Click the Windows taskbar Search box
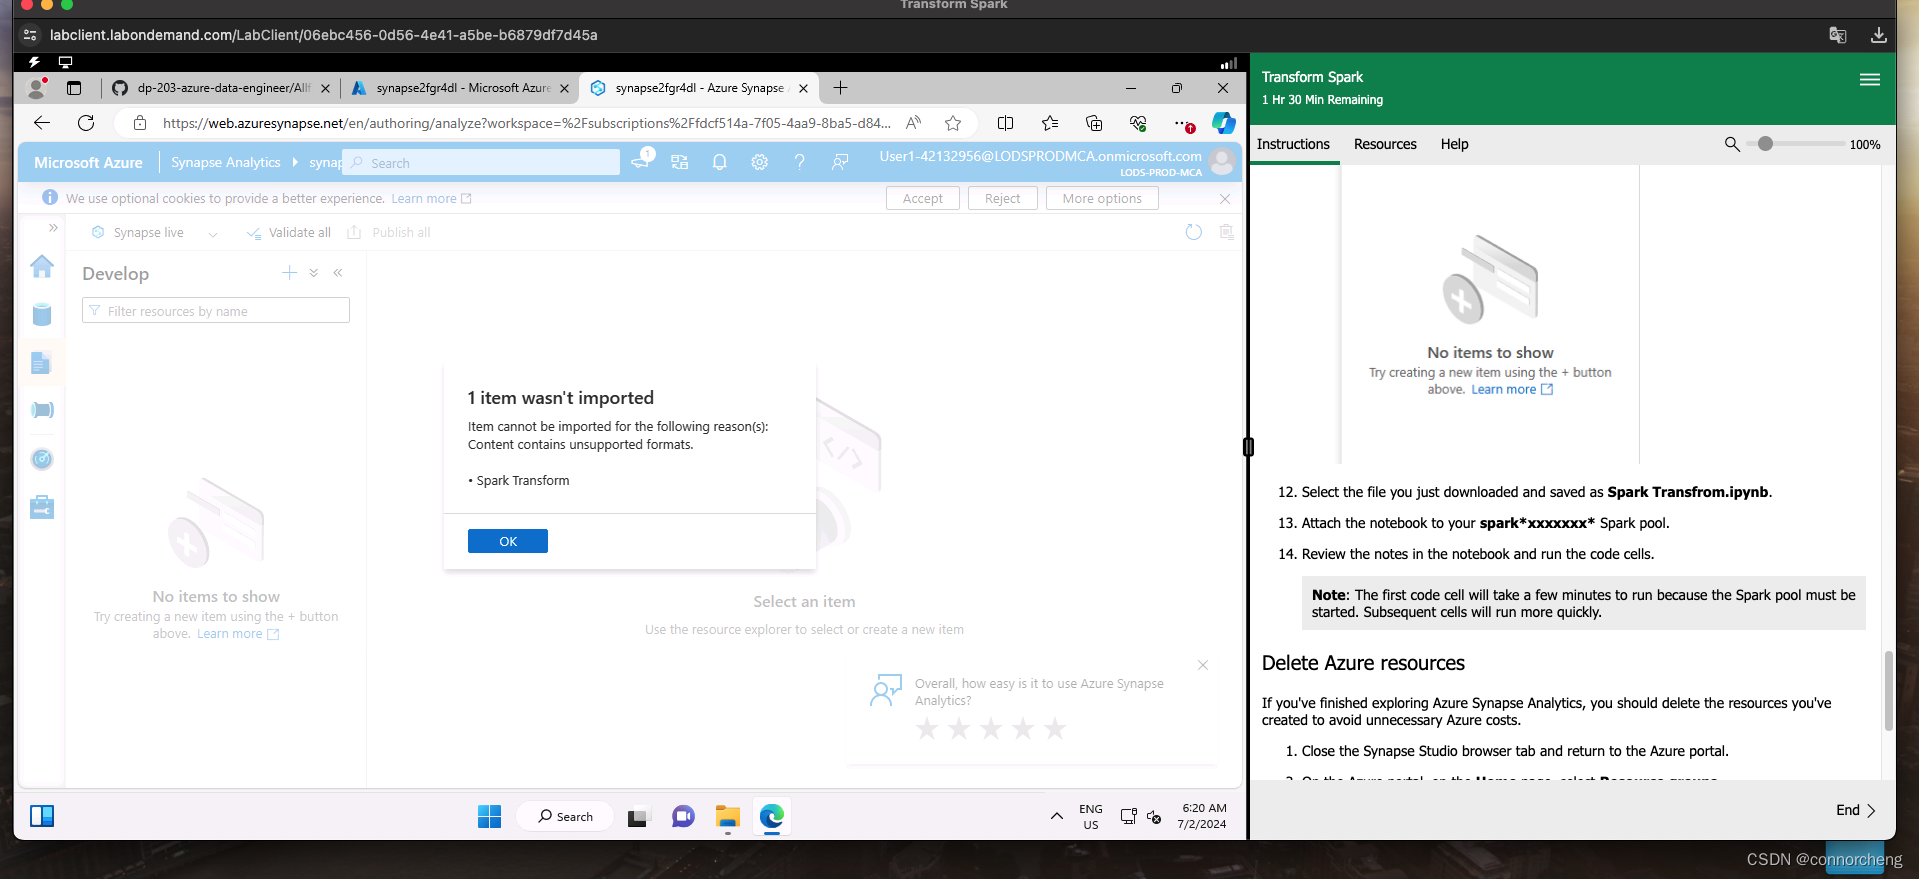Image resolution: width=1919 pixels, height=879 pixels. [x=566, y=817]
